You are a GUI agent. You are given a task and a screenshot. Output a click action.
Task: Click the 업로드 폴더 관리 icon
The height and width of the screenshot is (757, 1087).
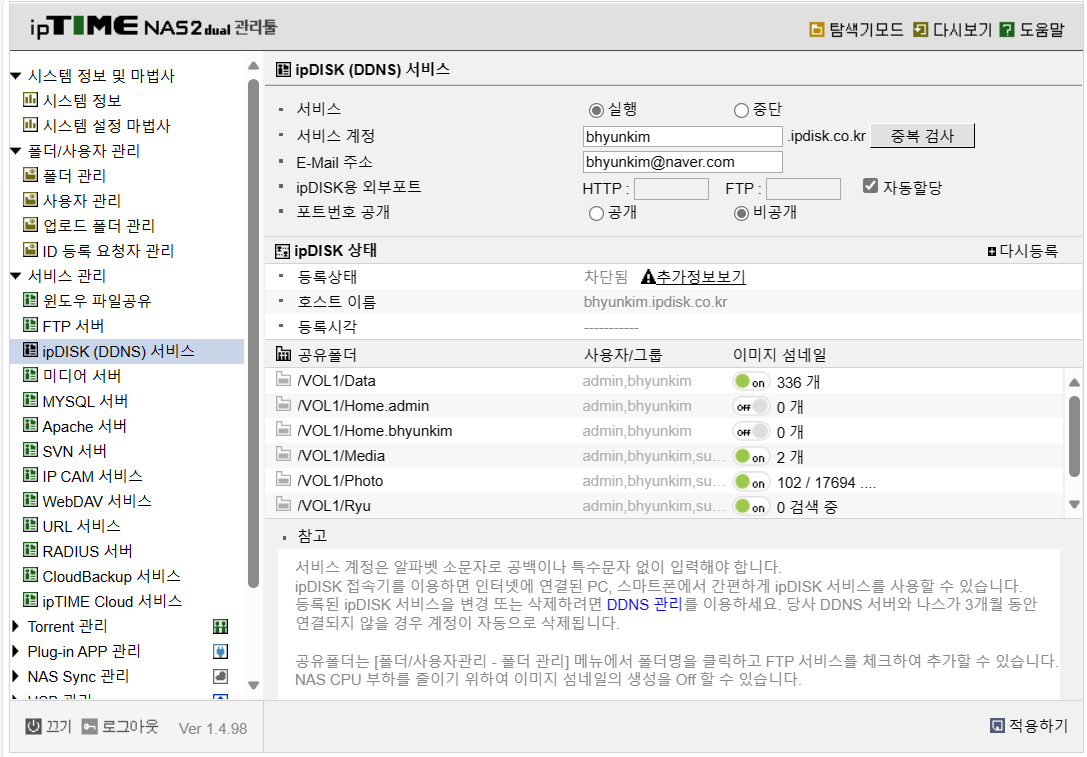pos(30,225)
